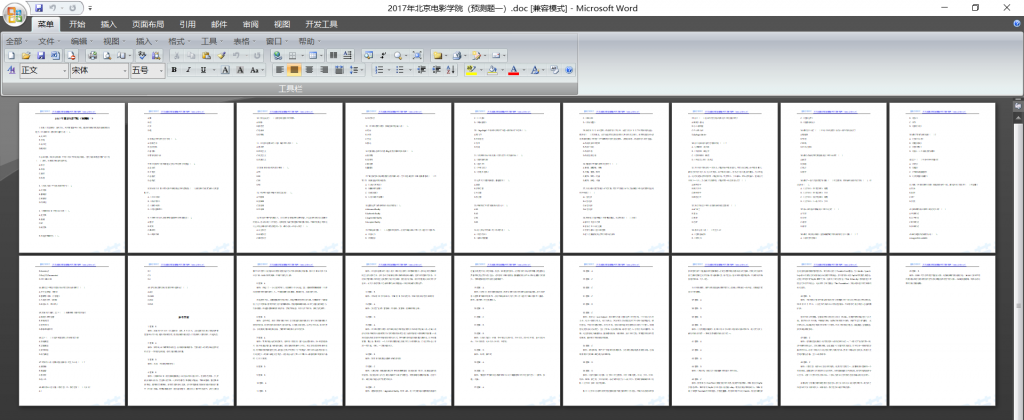Click the insert hyperlink globe icon
This screenshot has width=1024, height=420.
[x=277, y=56]
